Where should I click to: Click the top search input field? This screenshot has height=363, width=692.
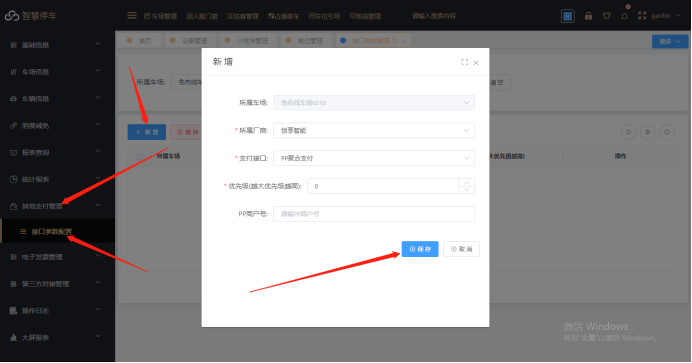[434, 16]
